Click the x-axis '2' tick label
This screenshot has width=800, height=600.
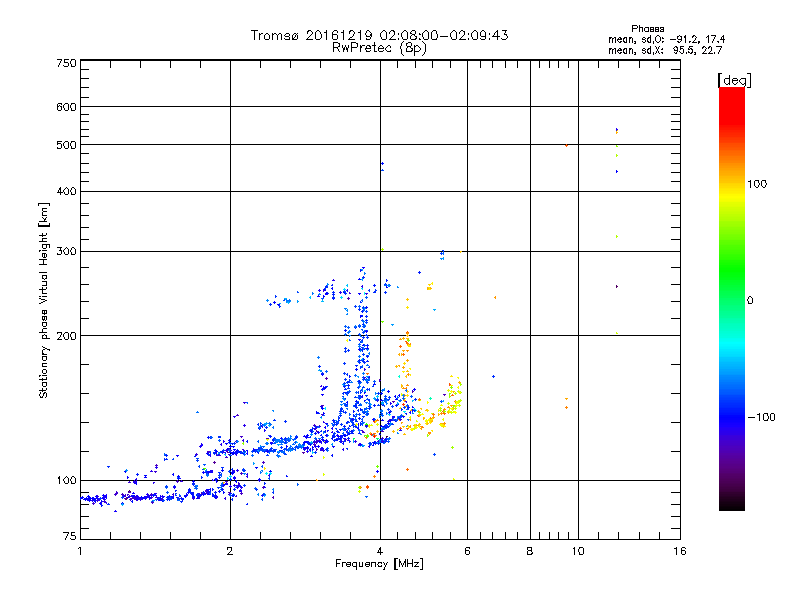click(230, 551)
